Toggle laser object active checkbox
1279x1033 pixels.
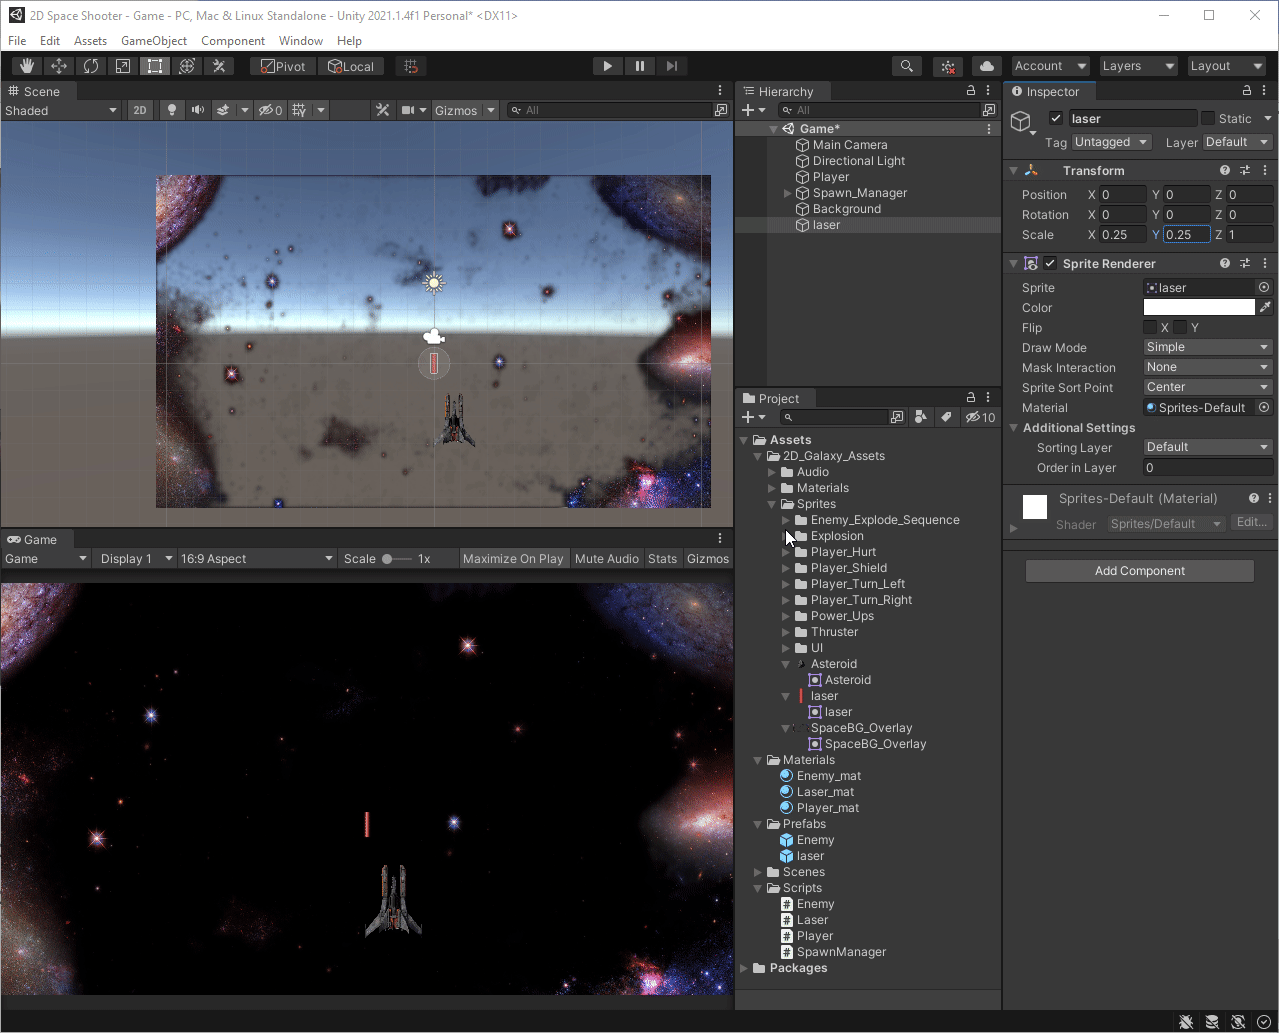coord(1056,118)
